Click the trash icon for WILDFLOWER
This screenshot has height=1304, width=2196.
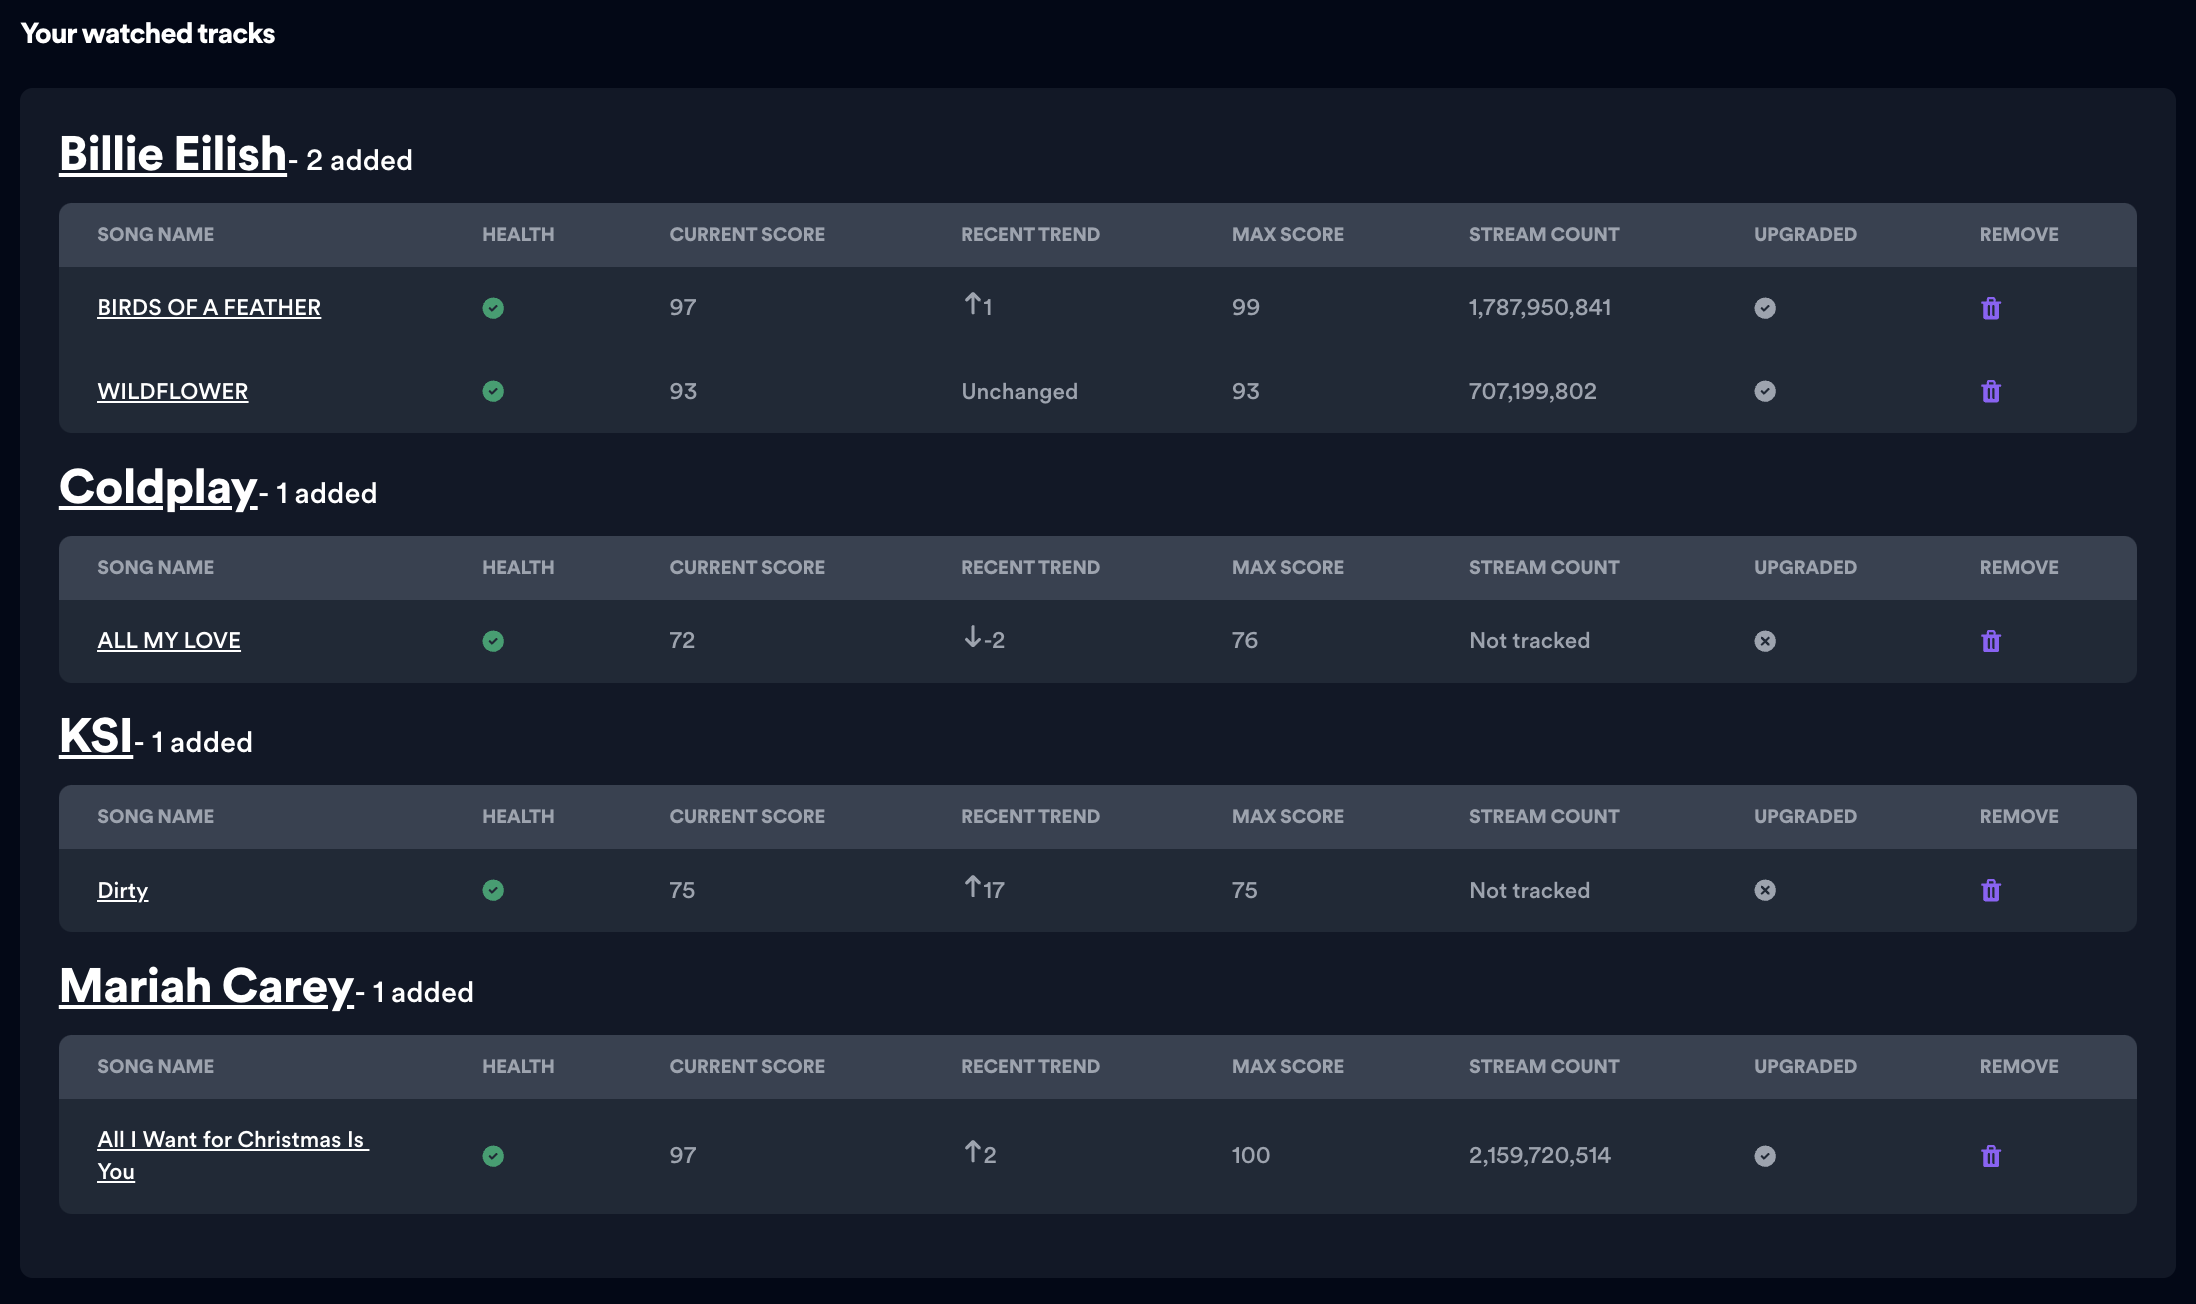click(1991, 391)
